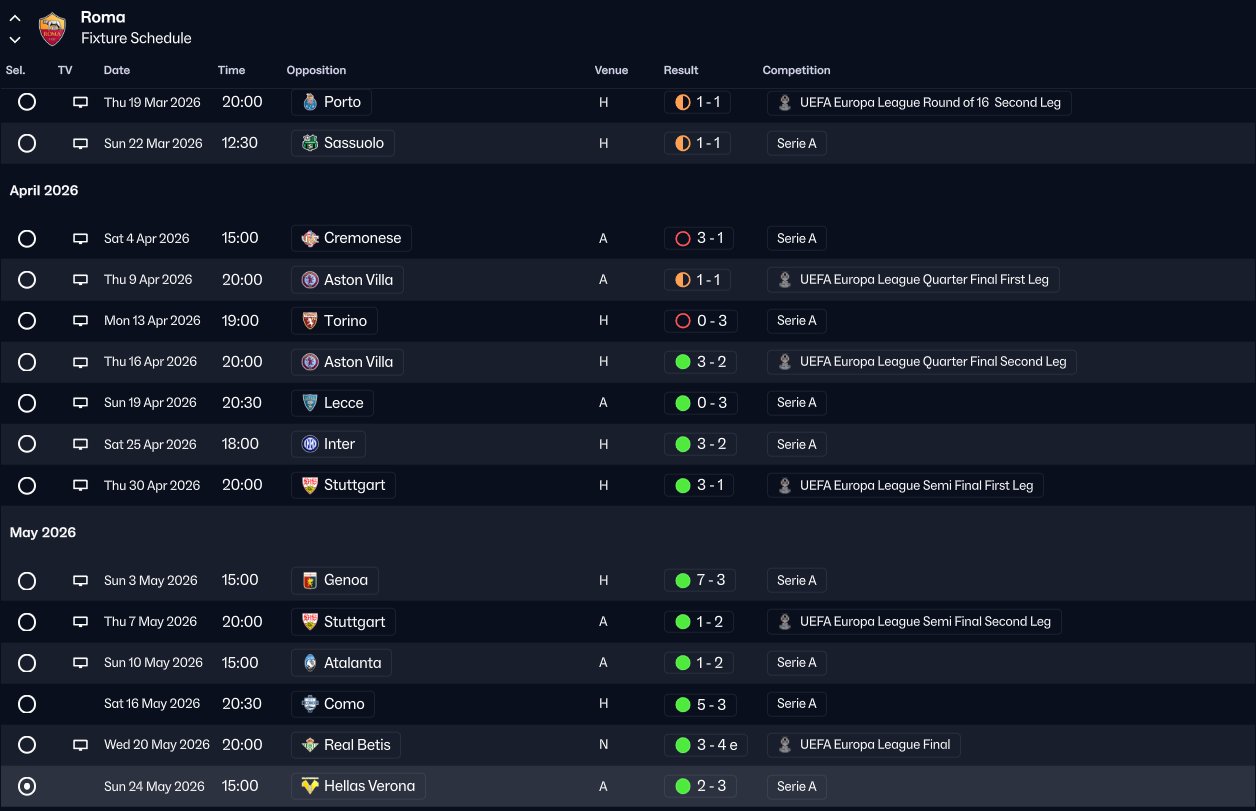Open Serie A competition link for Lecce
Screen dimensions: 1256x811
(x=796, y=403)
